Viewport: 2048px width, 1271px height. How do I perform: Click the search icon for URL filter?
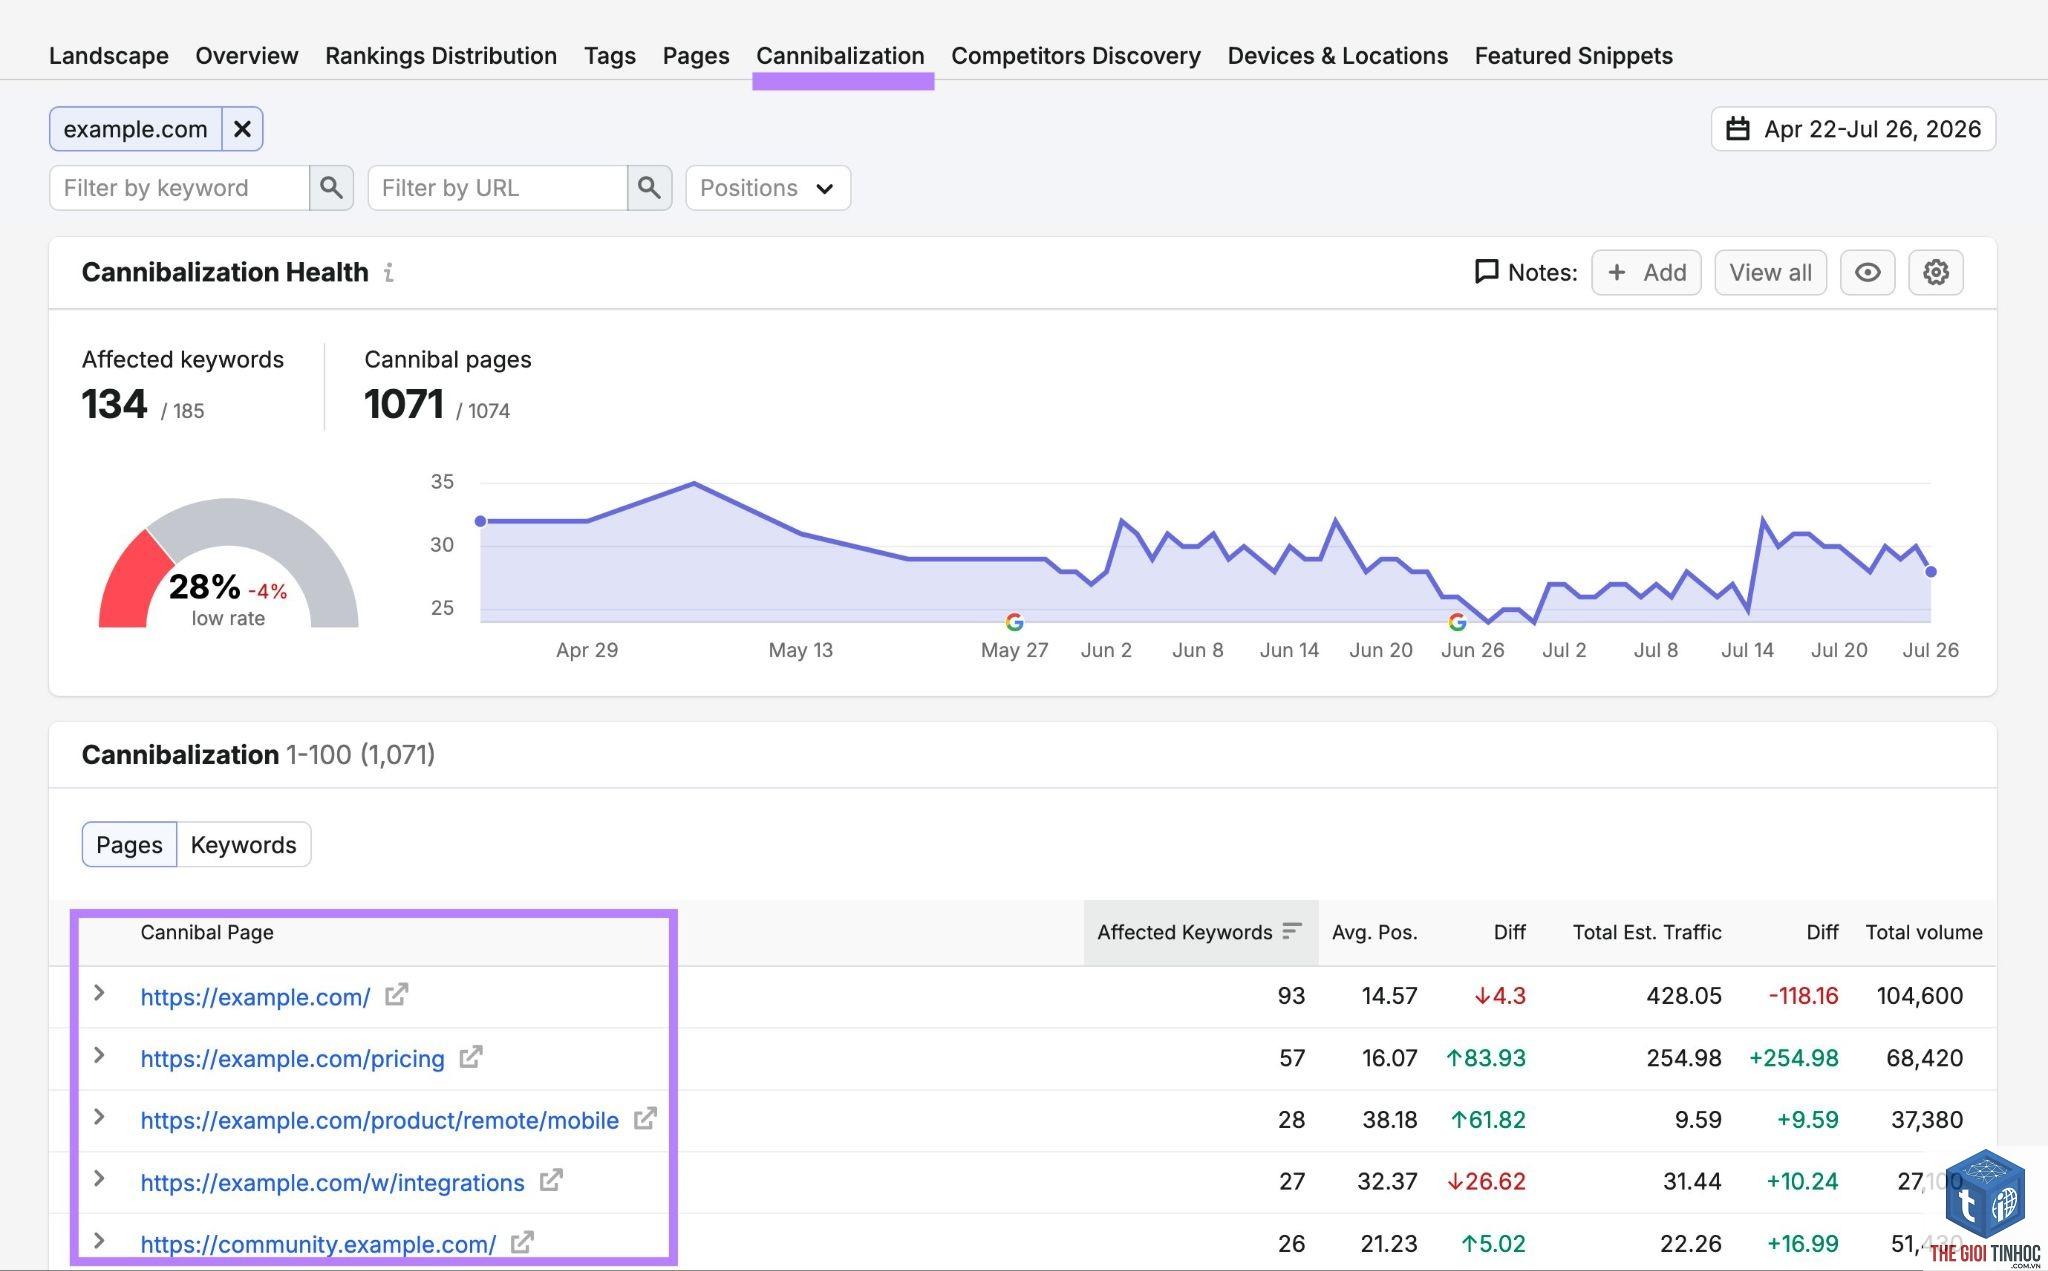pos(649,188)
